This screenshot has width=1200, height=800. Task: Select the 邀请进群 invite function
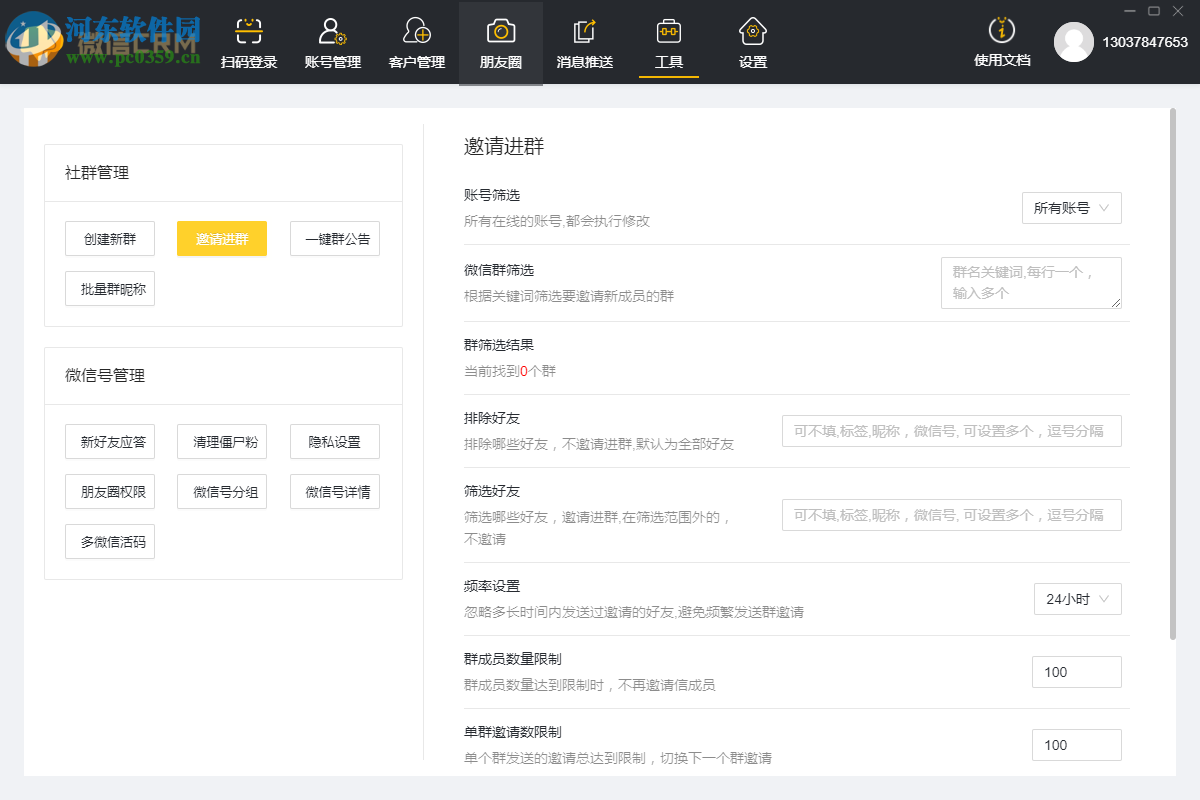point(221,238)
